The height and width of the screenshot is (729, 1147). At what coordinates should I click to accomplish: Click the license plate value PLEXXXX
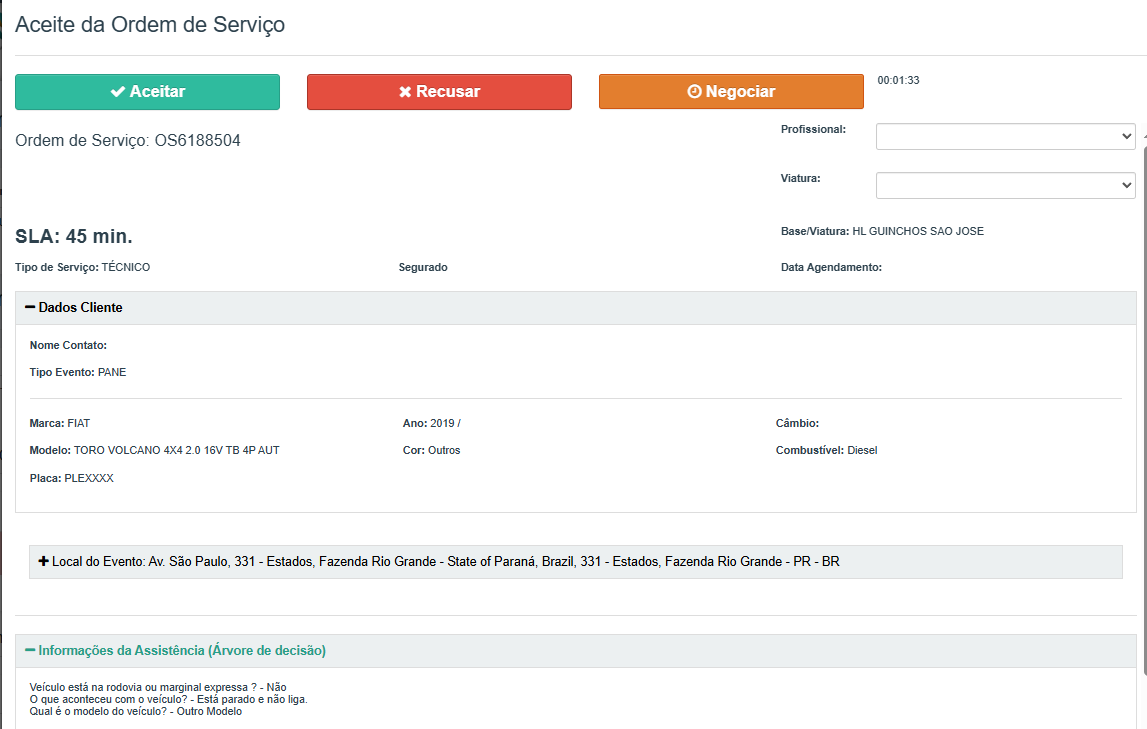[x=89, y=479]
